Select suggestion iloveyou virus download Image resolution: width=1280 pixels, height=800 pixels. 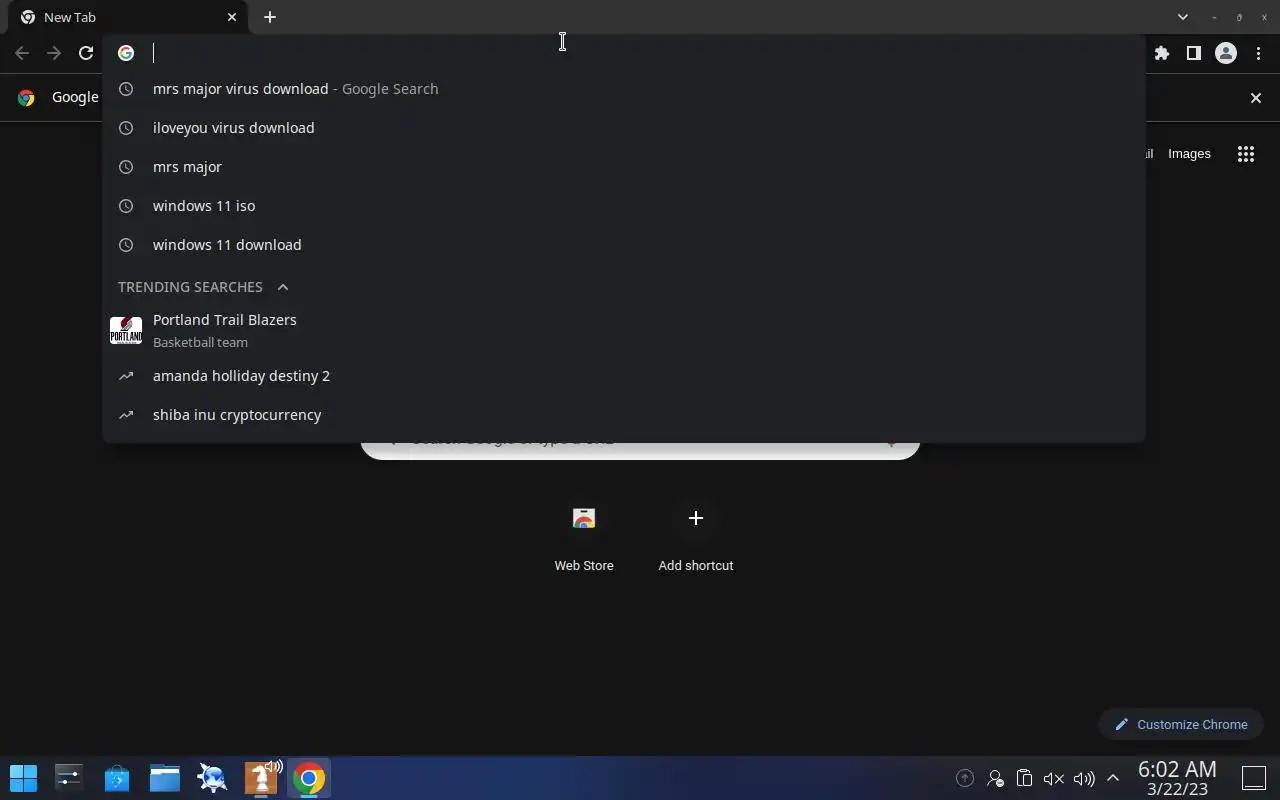point(624,128)
